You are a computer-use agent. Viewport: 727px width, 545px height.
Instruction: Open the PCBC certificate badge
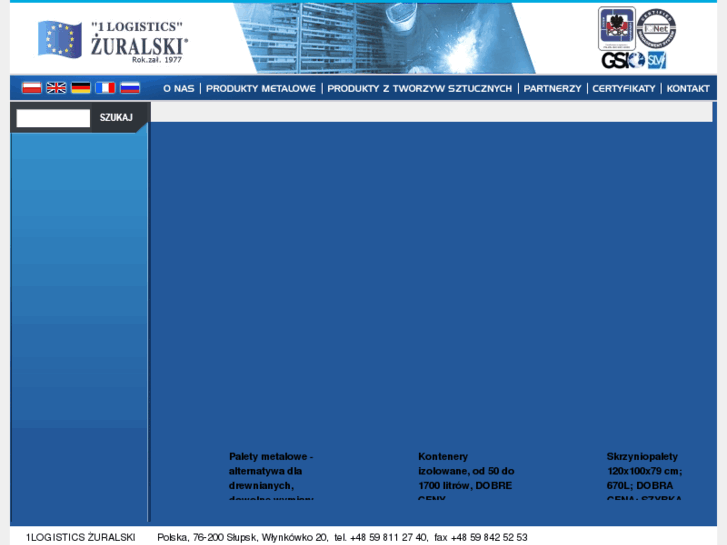[617, 28]
